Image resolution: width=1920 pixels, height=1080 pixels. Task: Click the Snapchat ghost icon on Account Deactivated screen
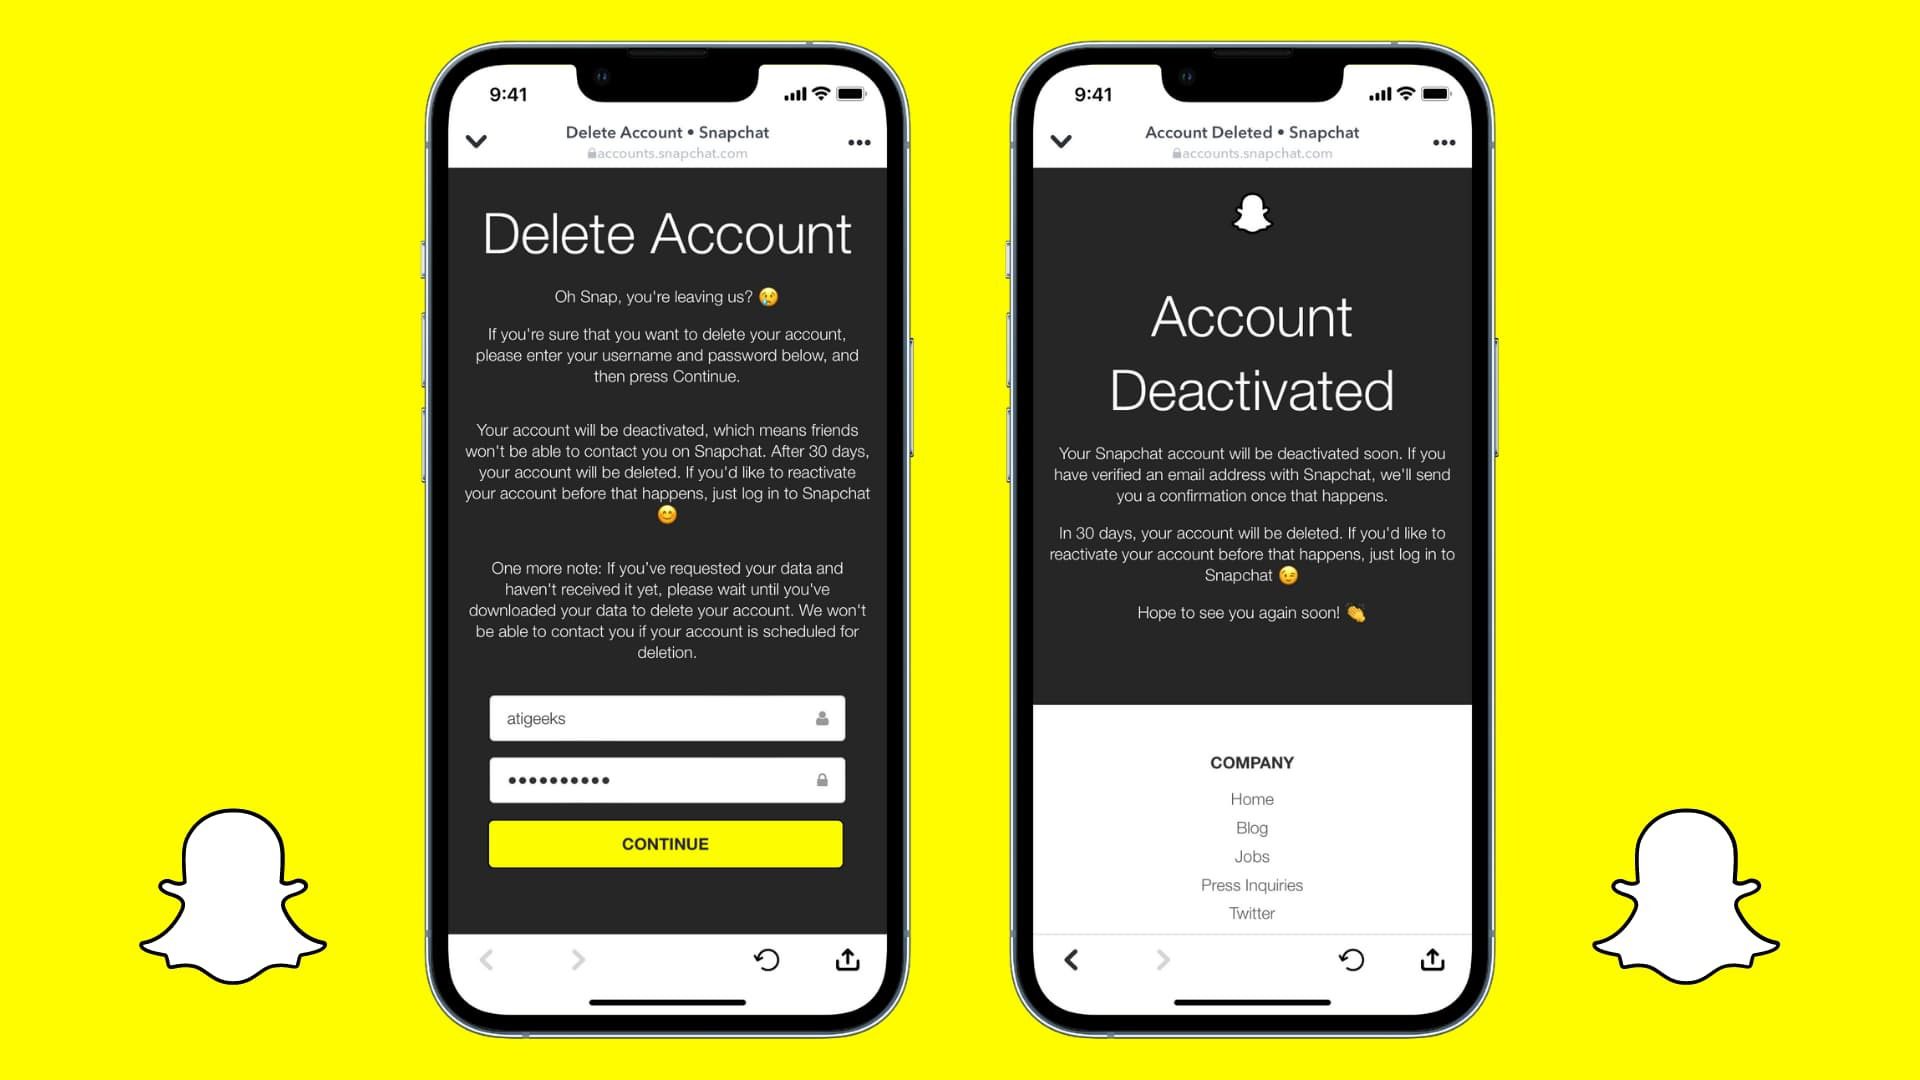pyautogui.click(x=1251, y=215)
